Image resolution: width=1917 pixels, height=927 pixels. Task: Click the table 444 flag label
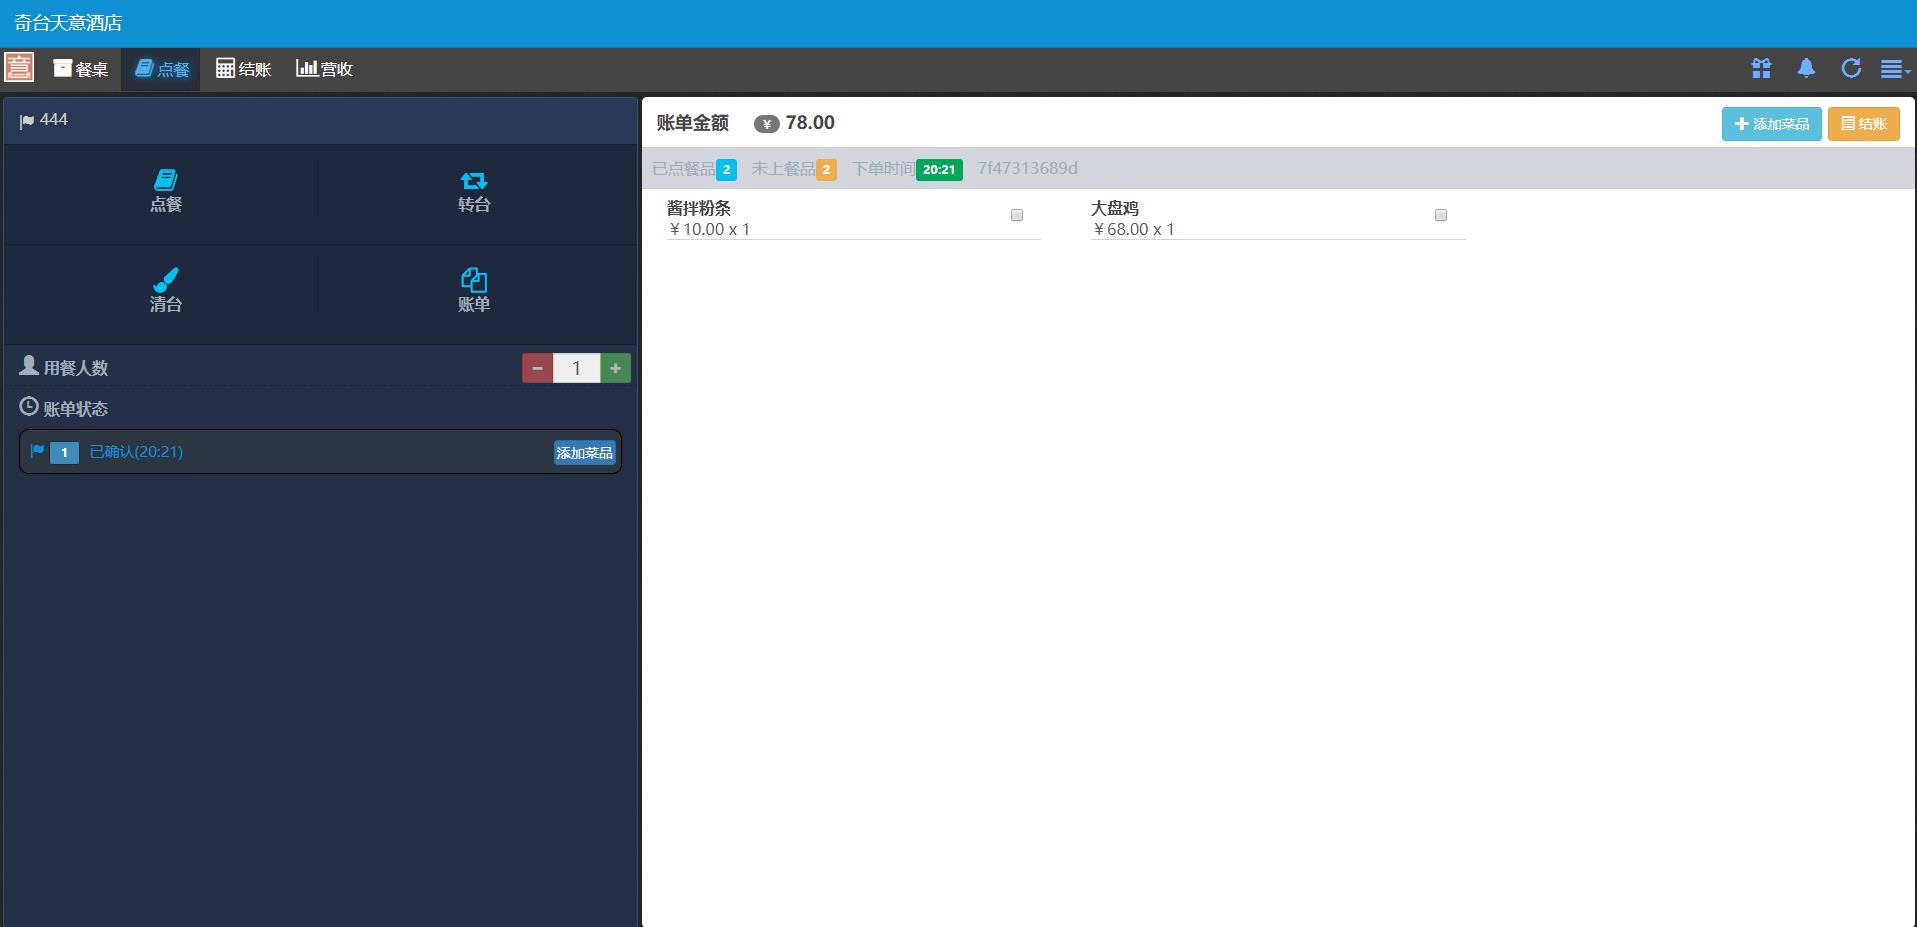tap(44, 120)
